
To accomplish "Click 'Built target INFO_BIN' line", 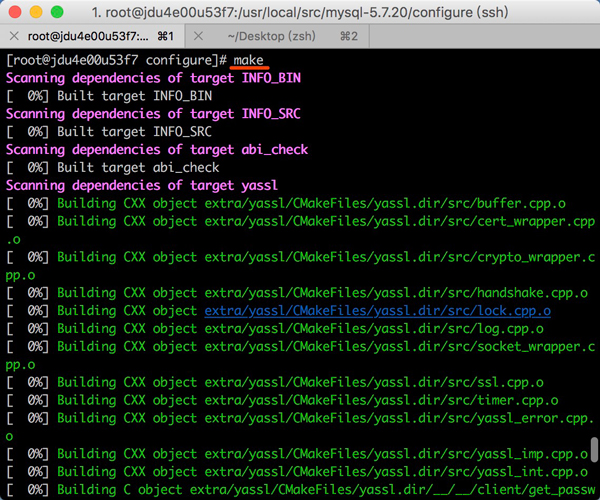I will [x=109, y=96].
